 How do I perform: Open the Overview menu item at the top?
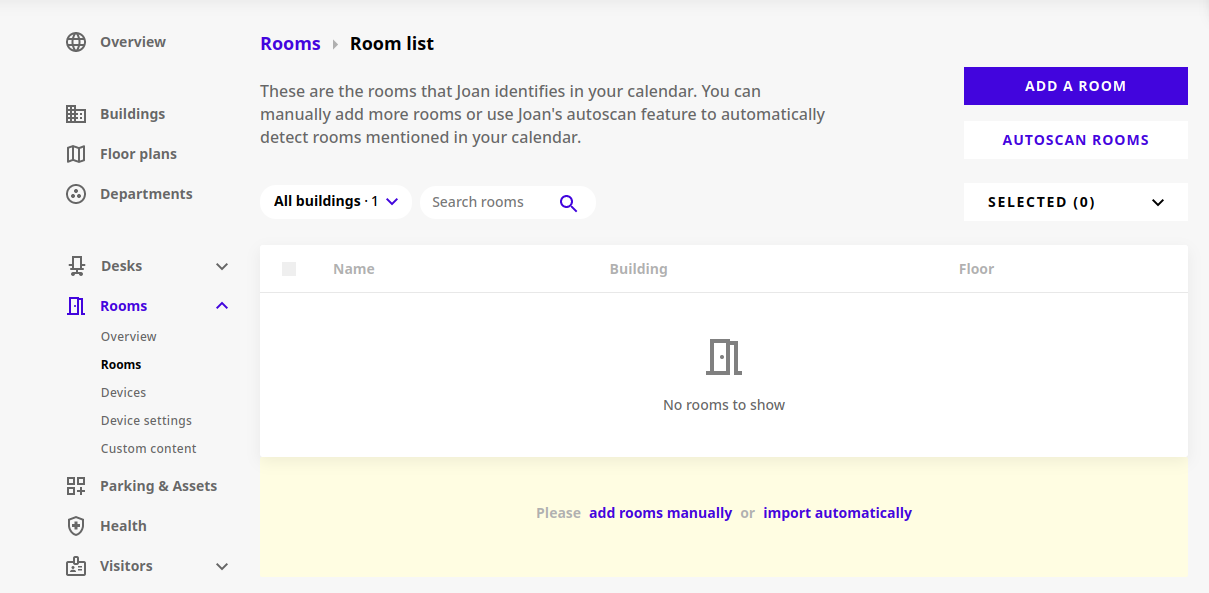[133, 42]
